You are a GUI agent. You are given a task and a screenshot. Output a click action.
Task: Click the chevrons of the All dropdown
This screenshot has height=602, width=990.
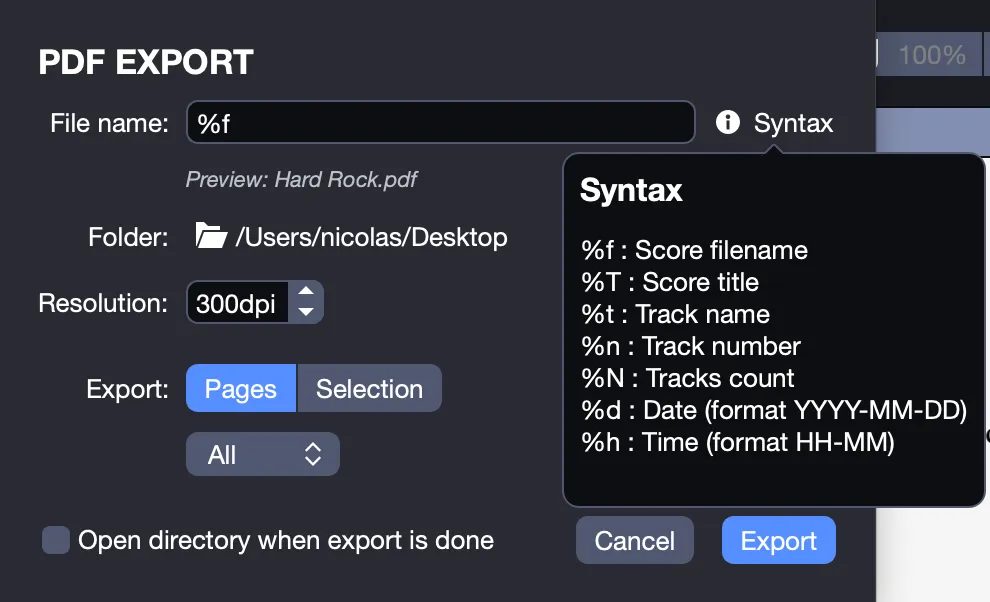click(313, 454)
